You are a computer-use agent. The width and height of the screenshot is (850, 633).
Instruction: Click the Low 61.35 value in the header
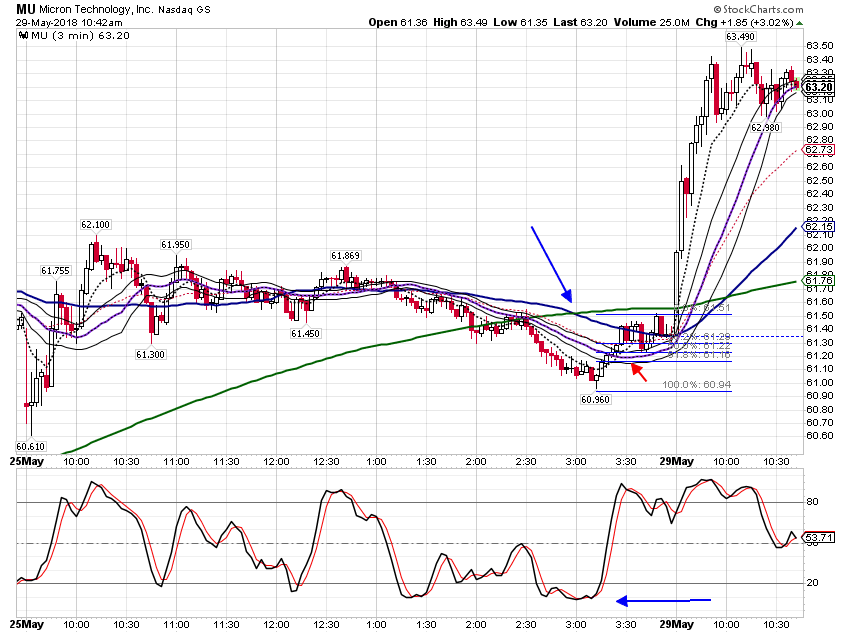tap(520, 22)
